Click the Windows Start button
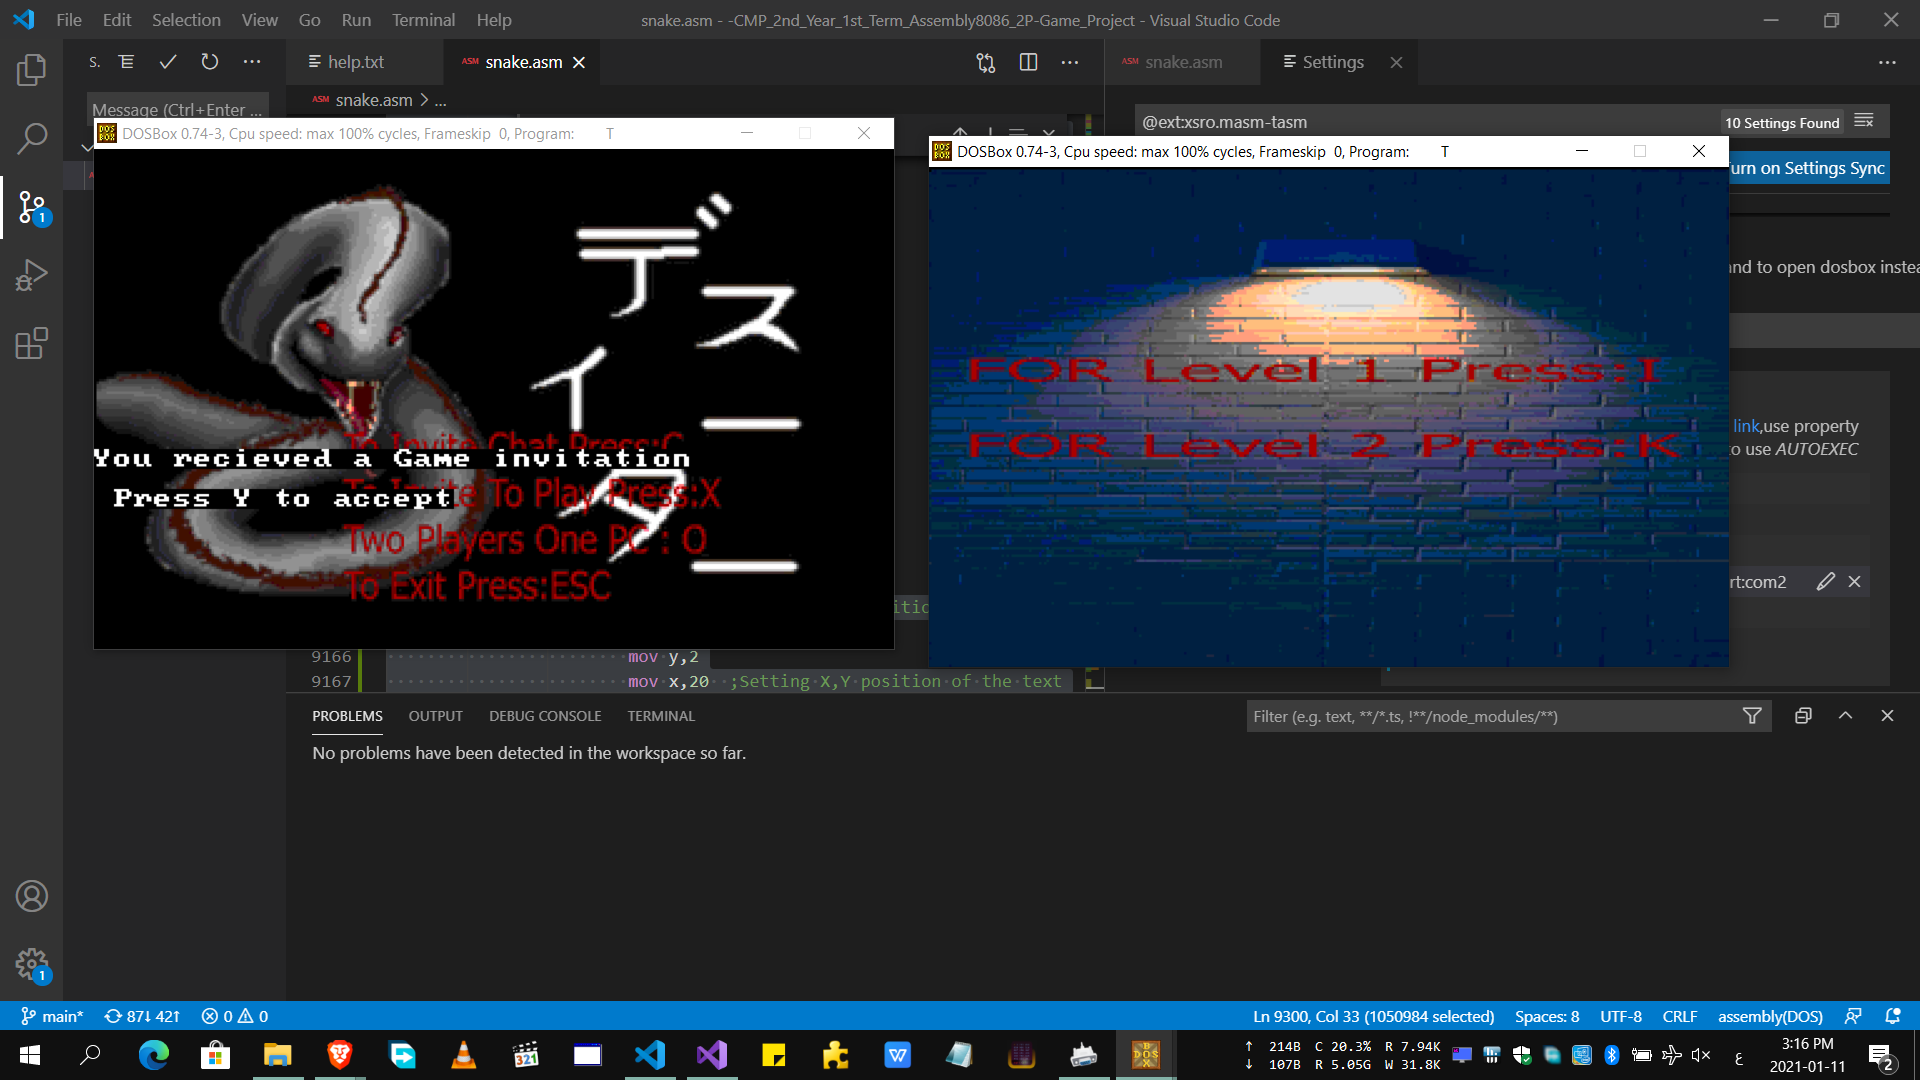Screen dimensions: 1920x1080 (x=30, y=1055)
